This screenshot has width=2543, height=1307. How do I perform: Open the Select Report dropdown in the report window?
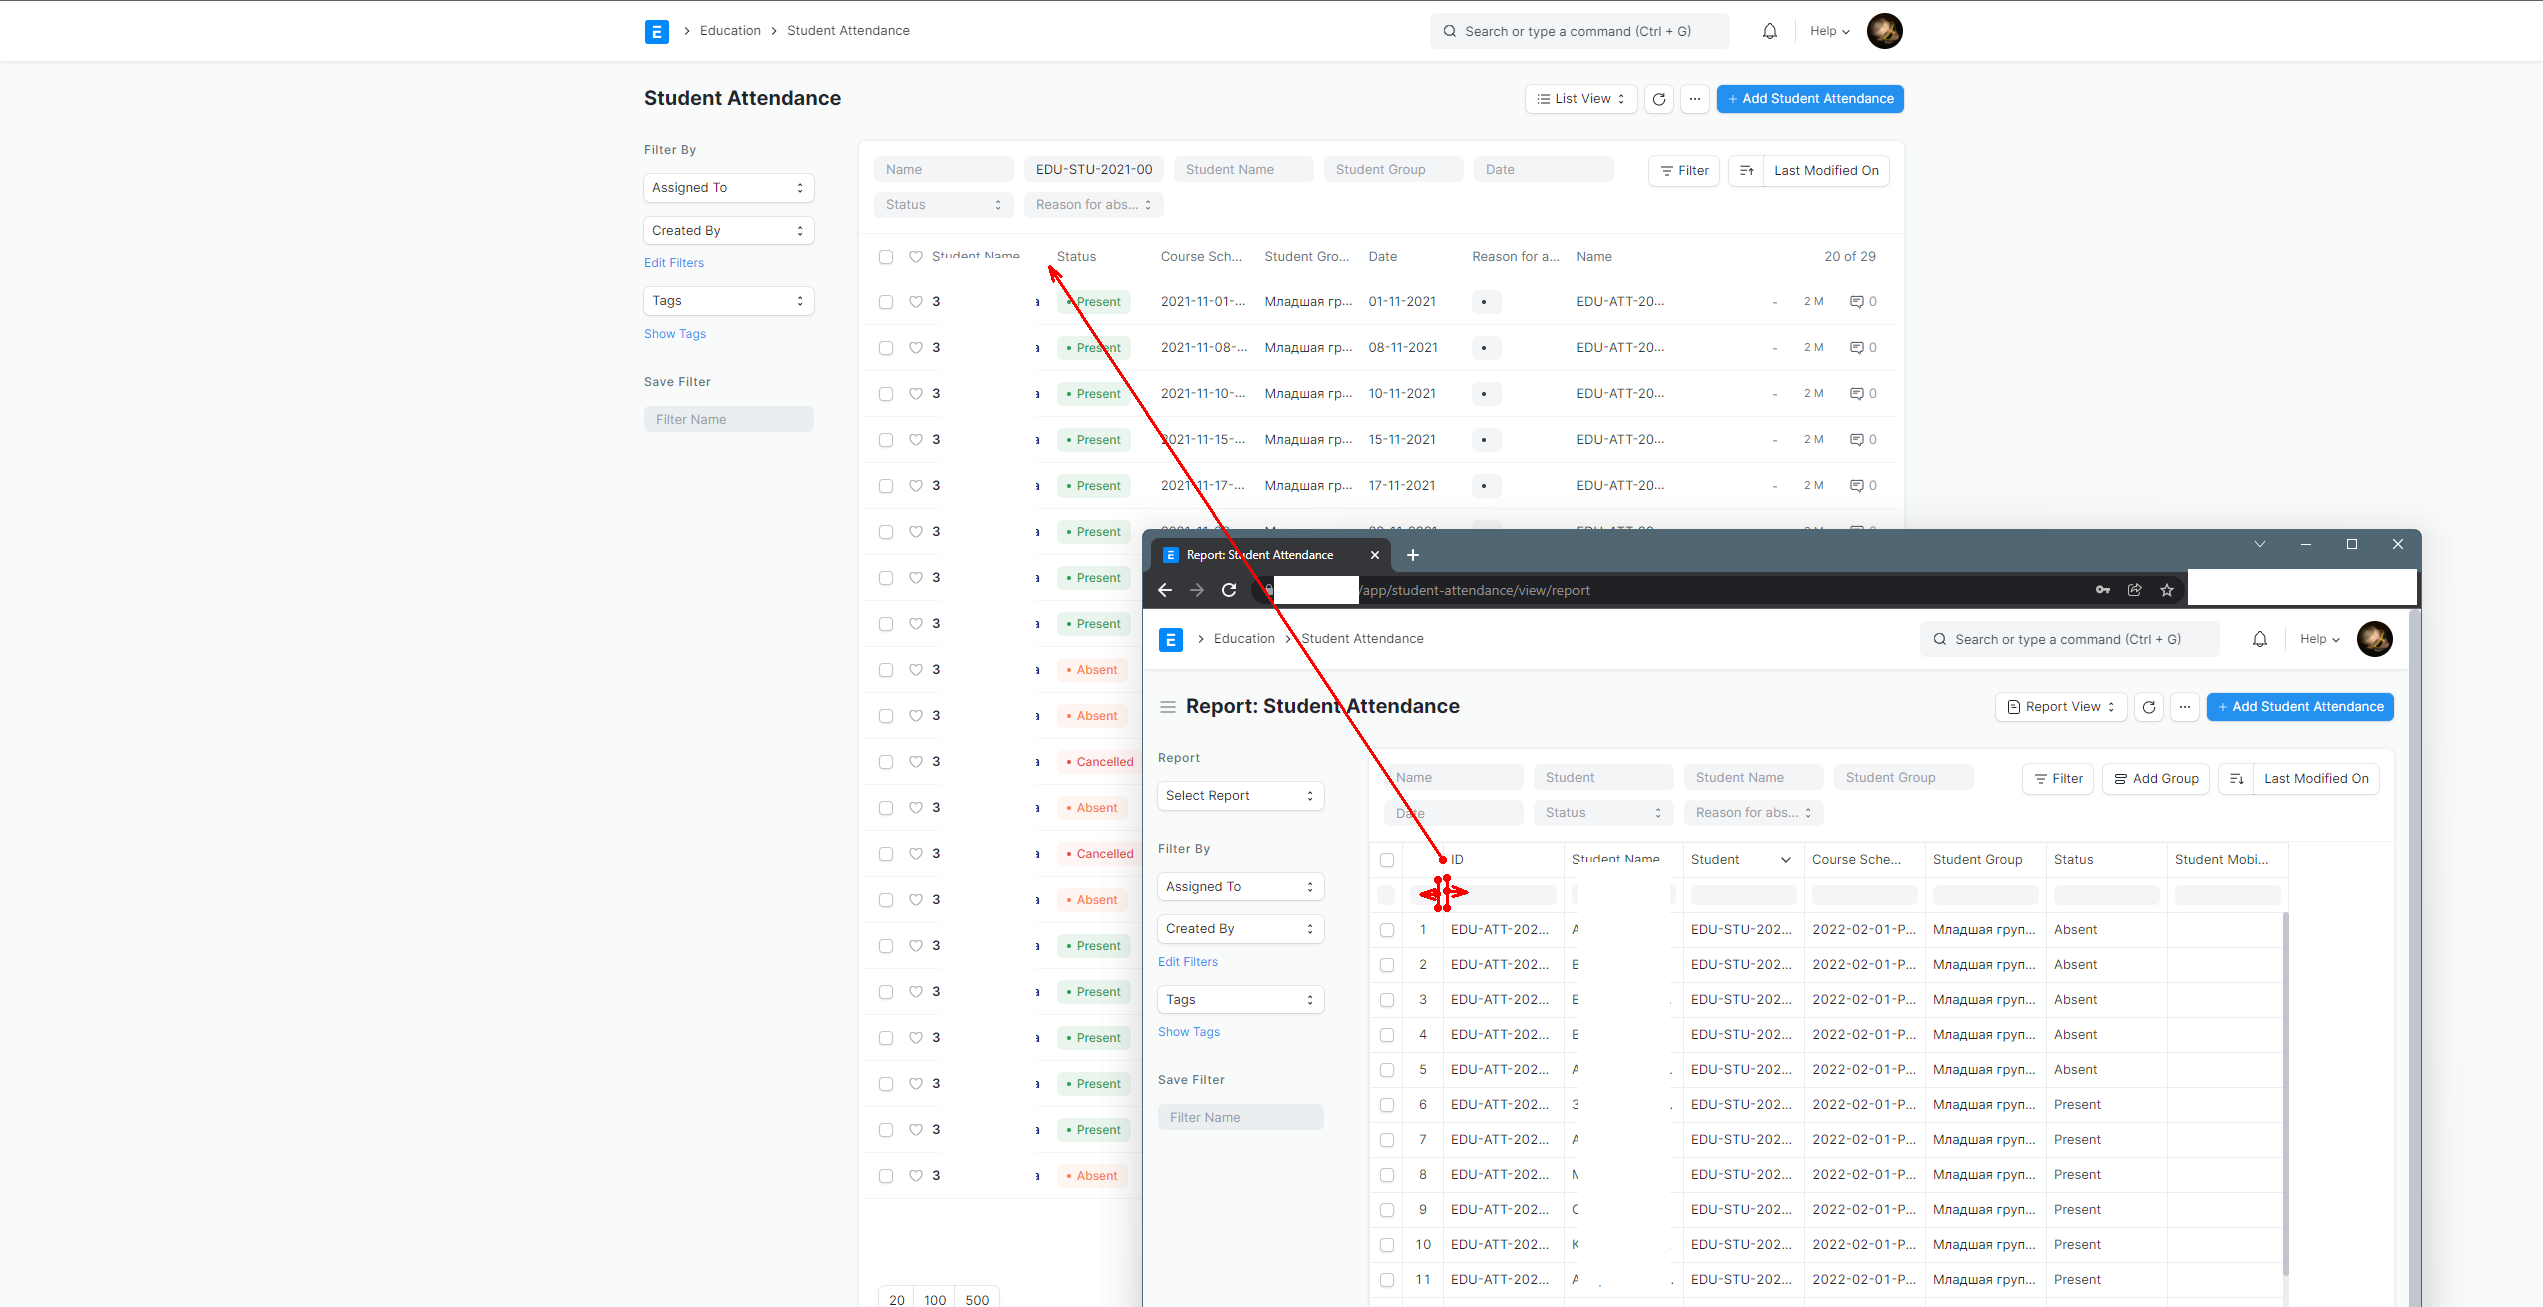(1240, 795)
